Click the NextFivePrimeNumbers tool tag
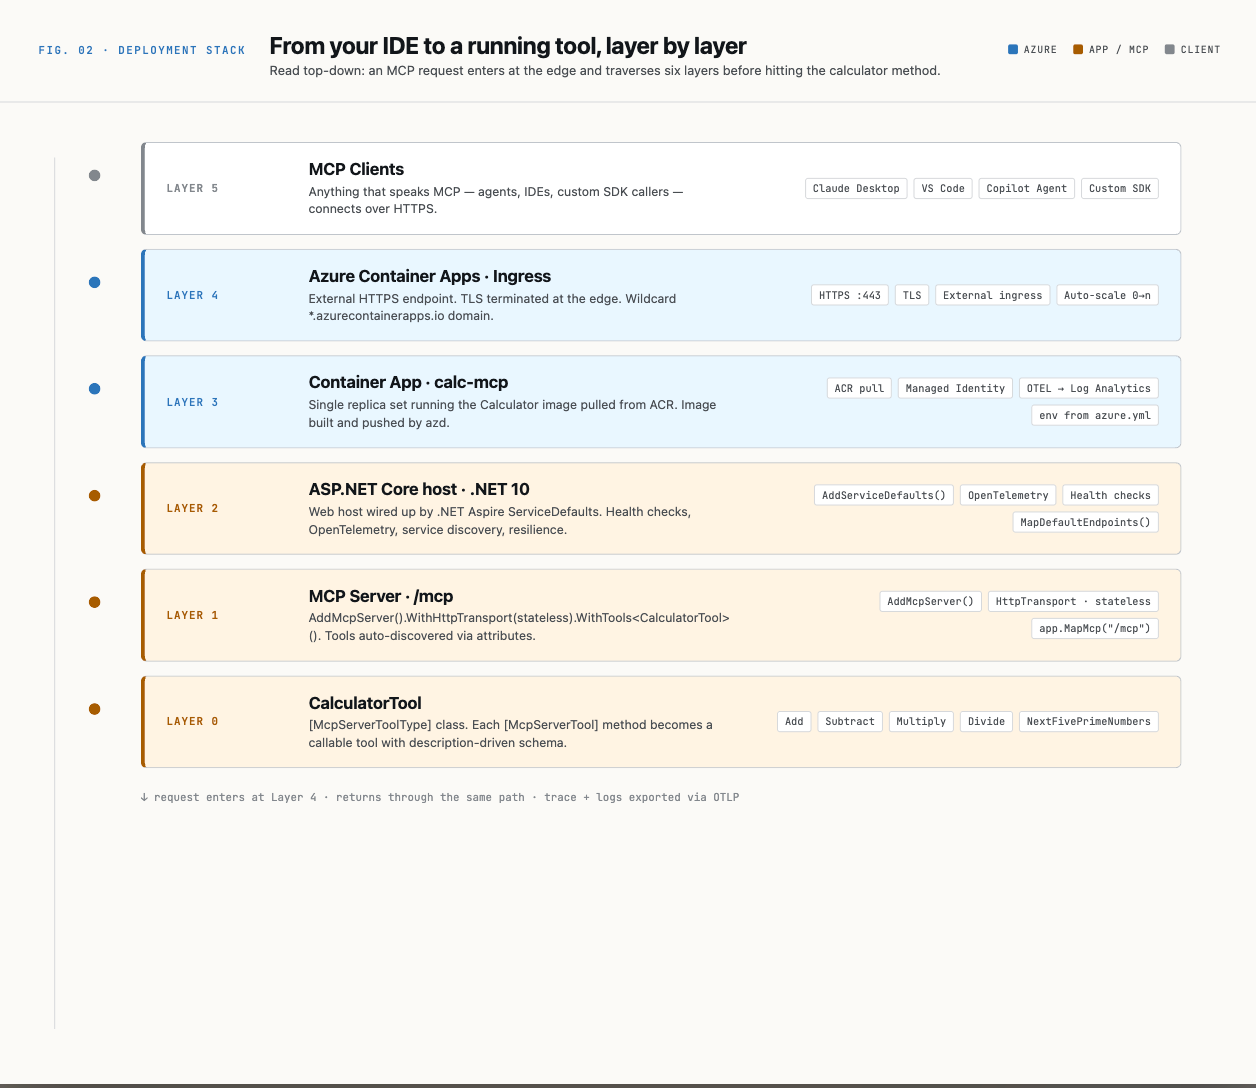 [x=1089, y=721]
